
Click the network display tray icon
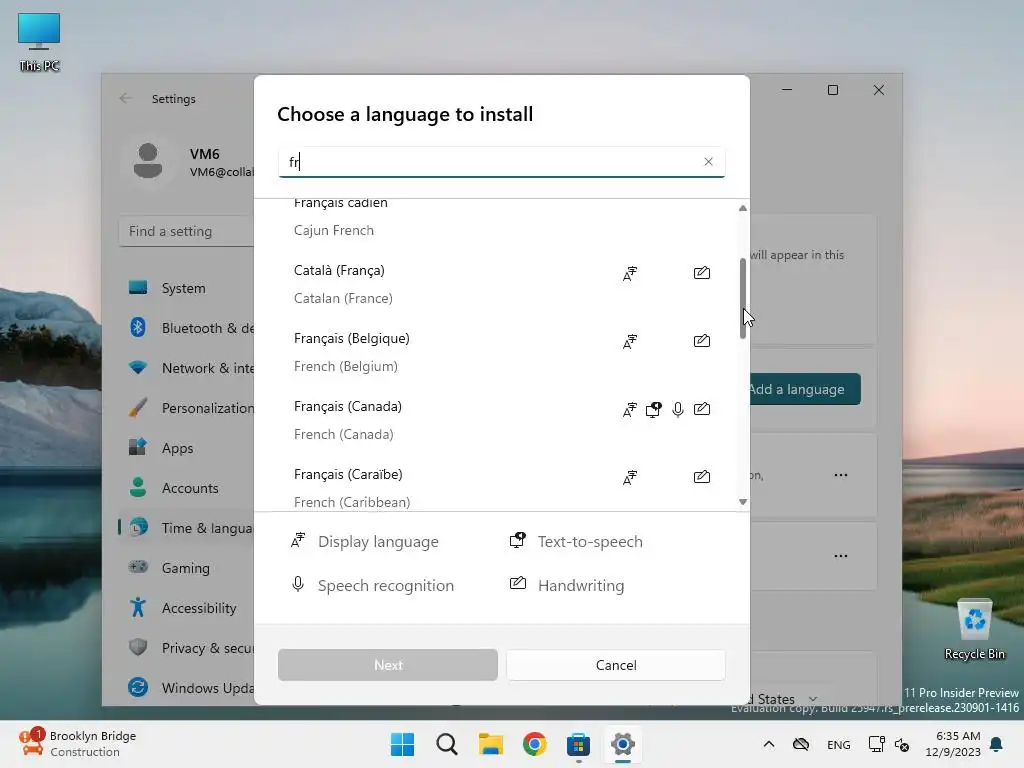(x=876, y=744)
